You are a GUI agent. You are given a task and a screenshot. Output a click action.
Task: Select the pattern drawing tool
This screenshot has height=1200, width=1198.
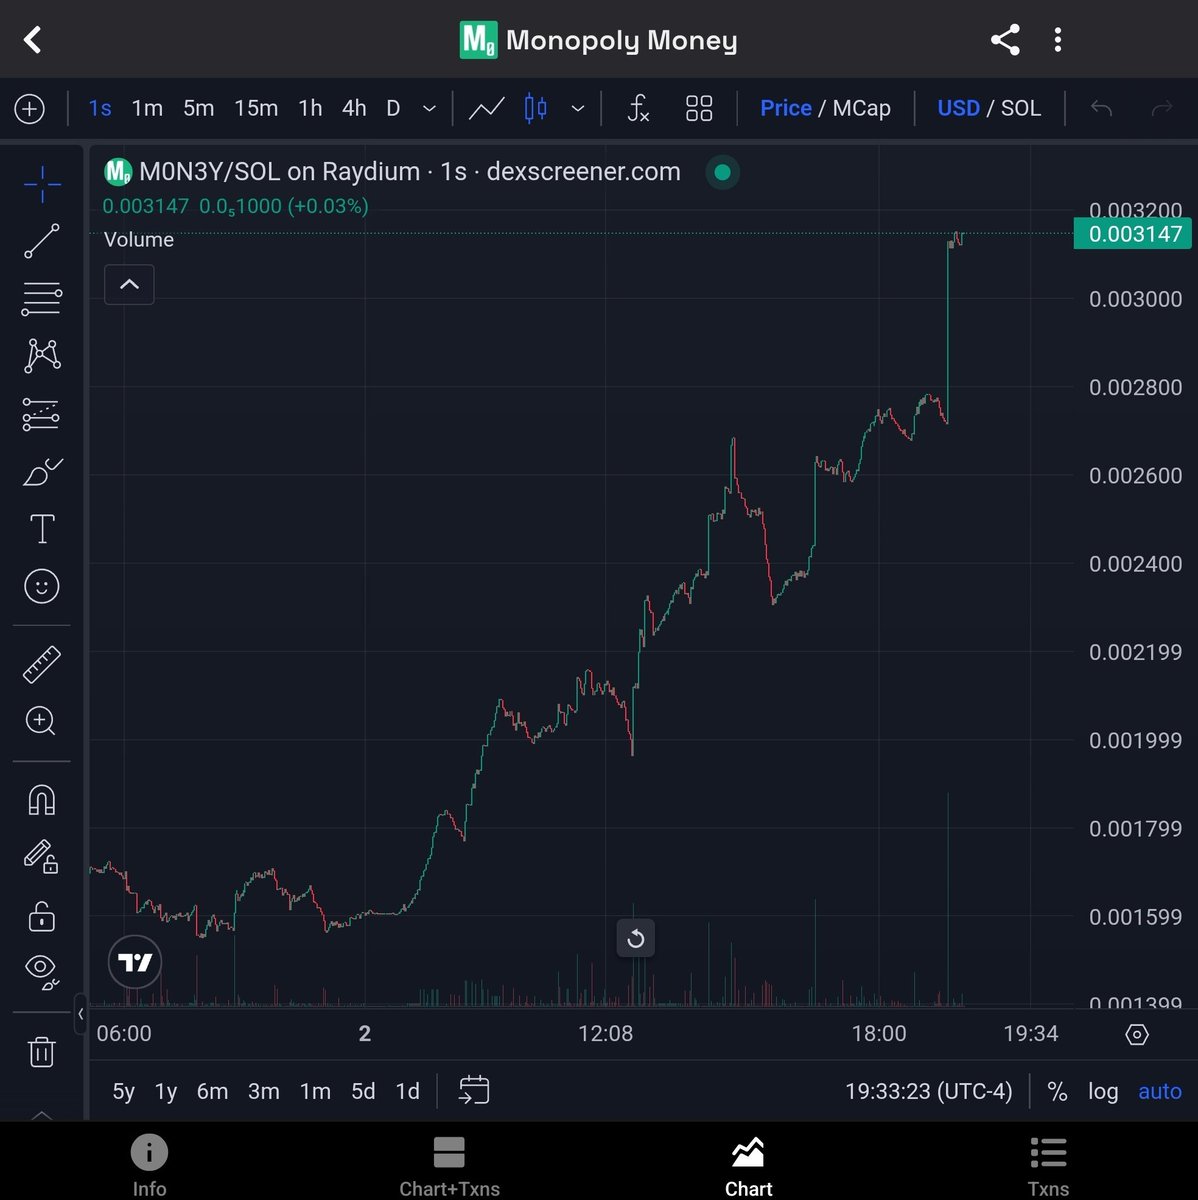pos(42,356)
